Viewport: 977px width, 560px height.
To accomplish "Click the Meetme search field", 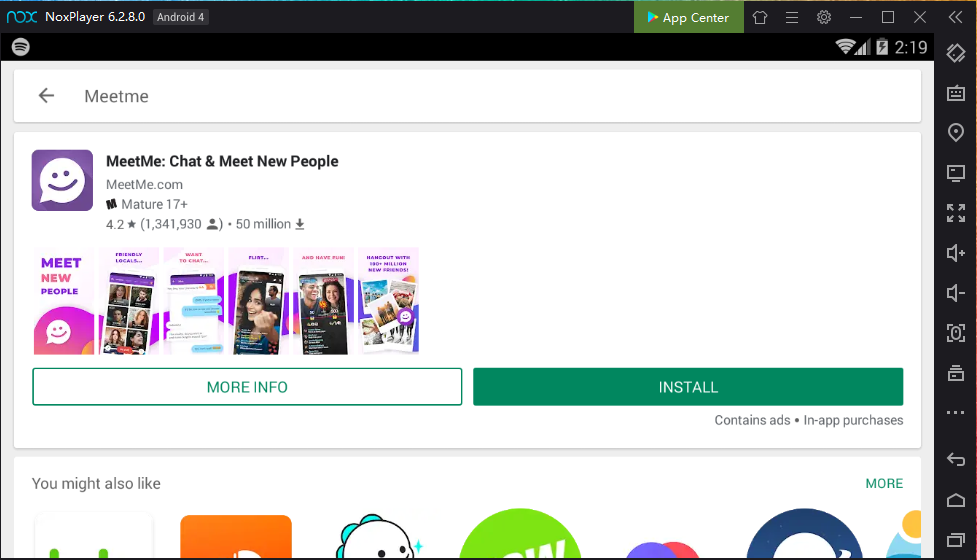I will pos(480,96).
